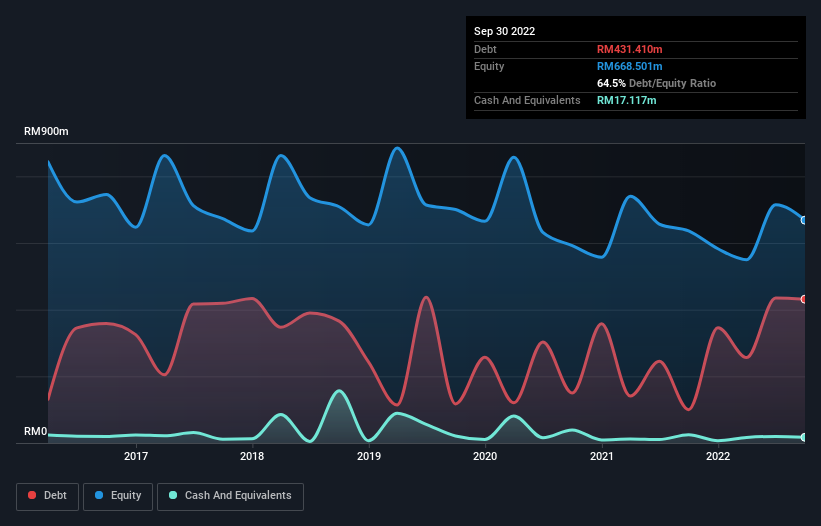Screen dimensions: 821x526
Task: Click the RM900m y-axis label
Action: click(x=46, y=131)
